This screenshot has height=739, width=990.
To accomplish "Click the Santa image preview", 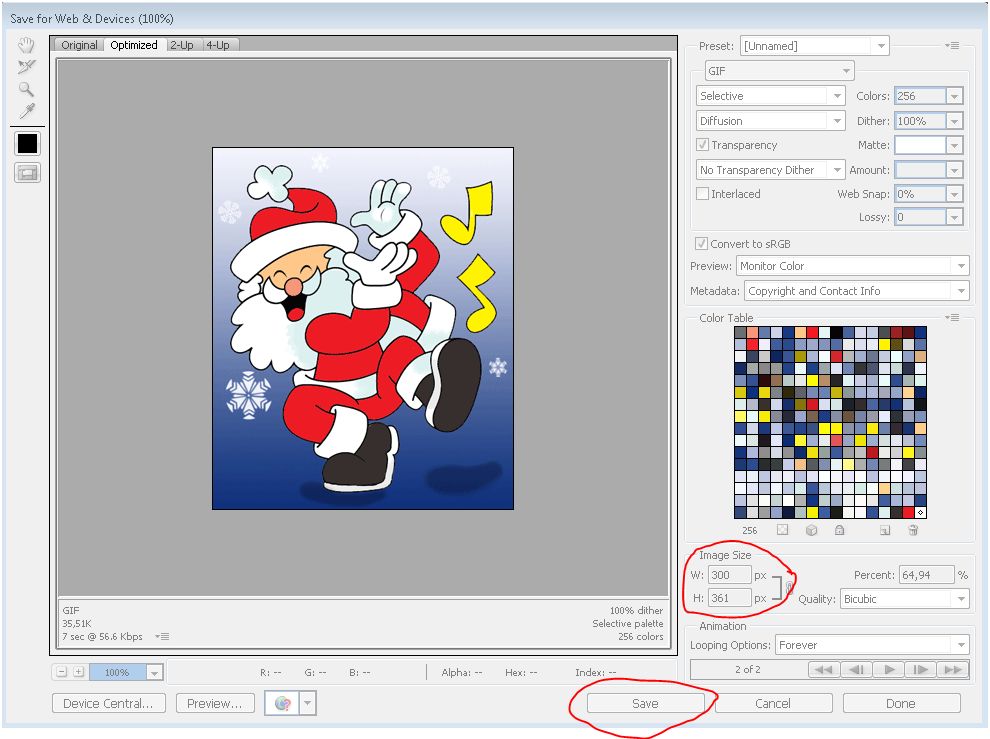I will click(363, 328).
